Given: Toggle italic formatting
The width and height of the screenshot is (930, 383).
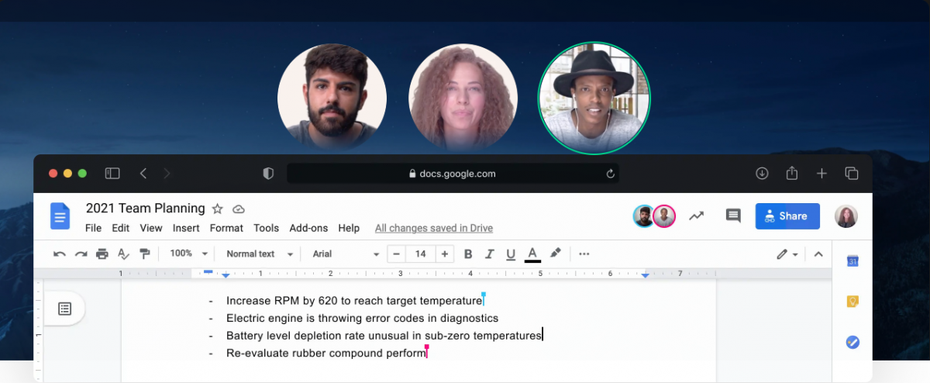Looking at the screenshot, I should pos(489,254).
